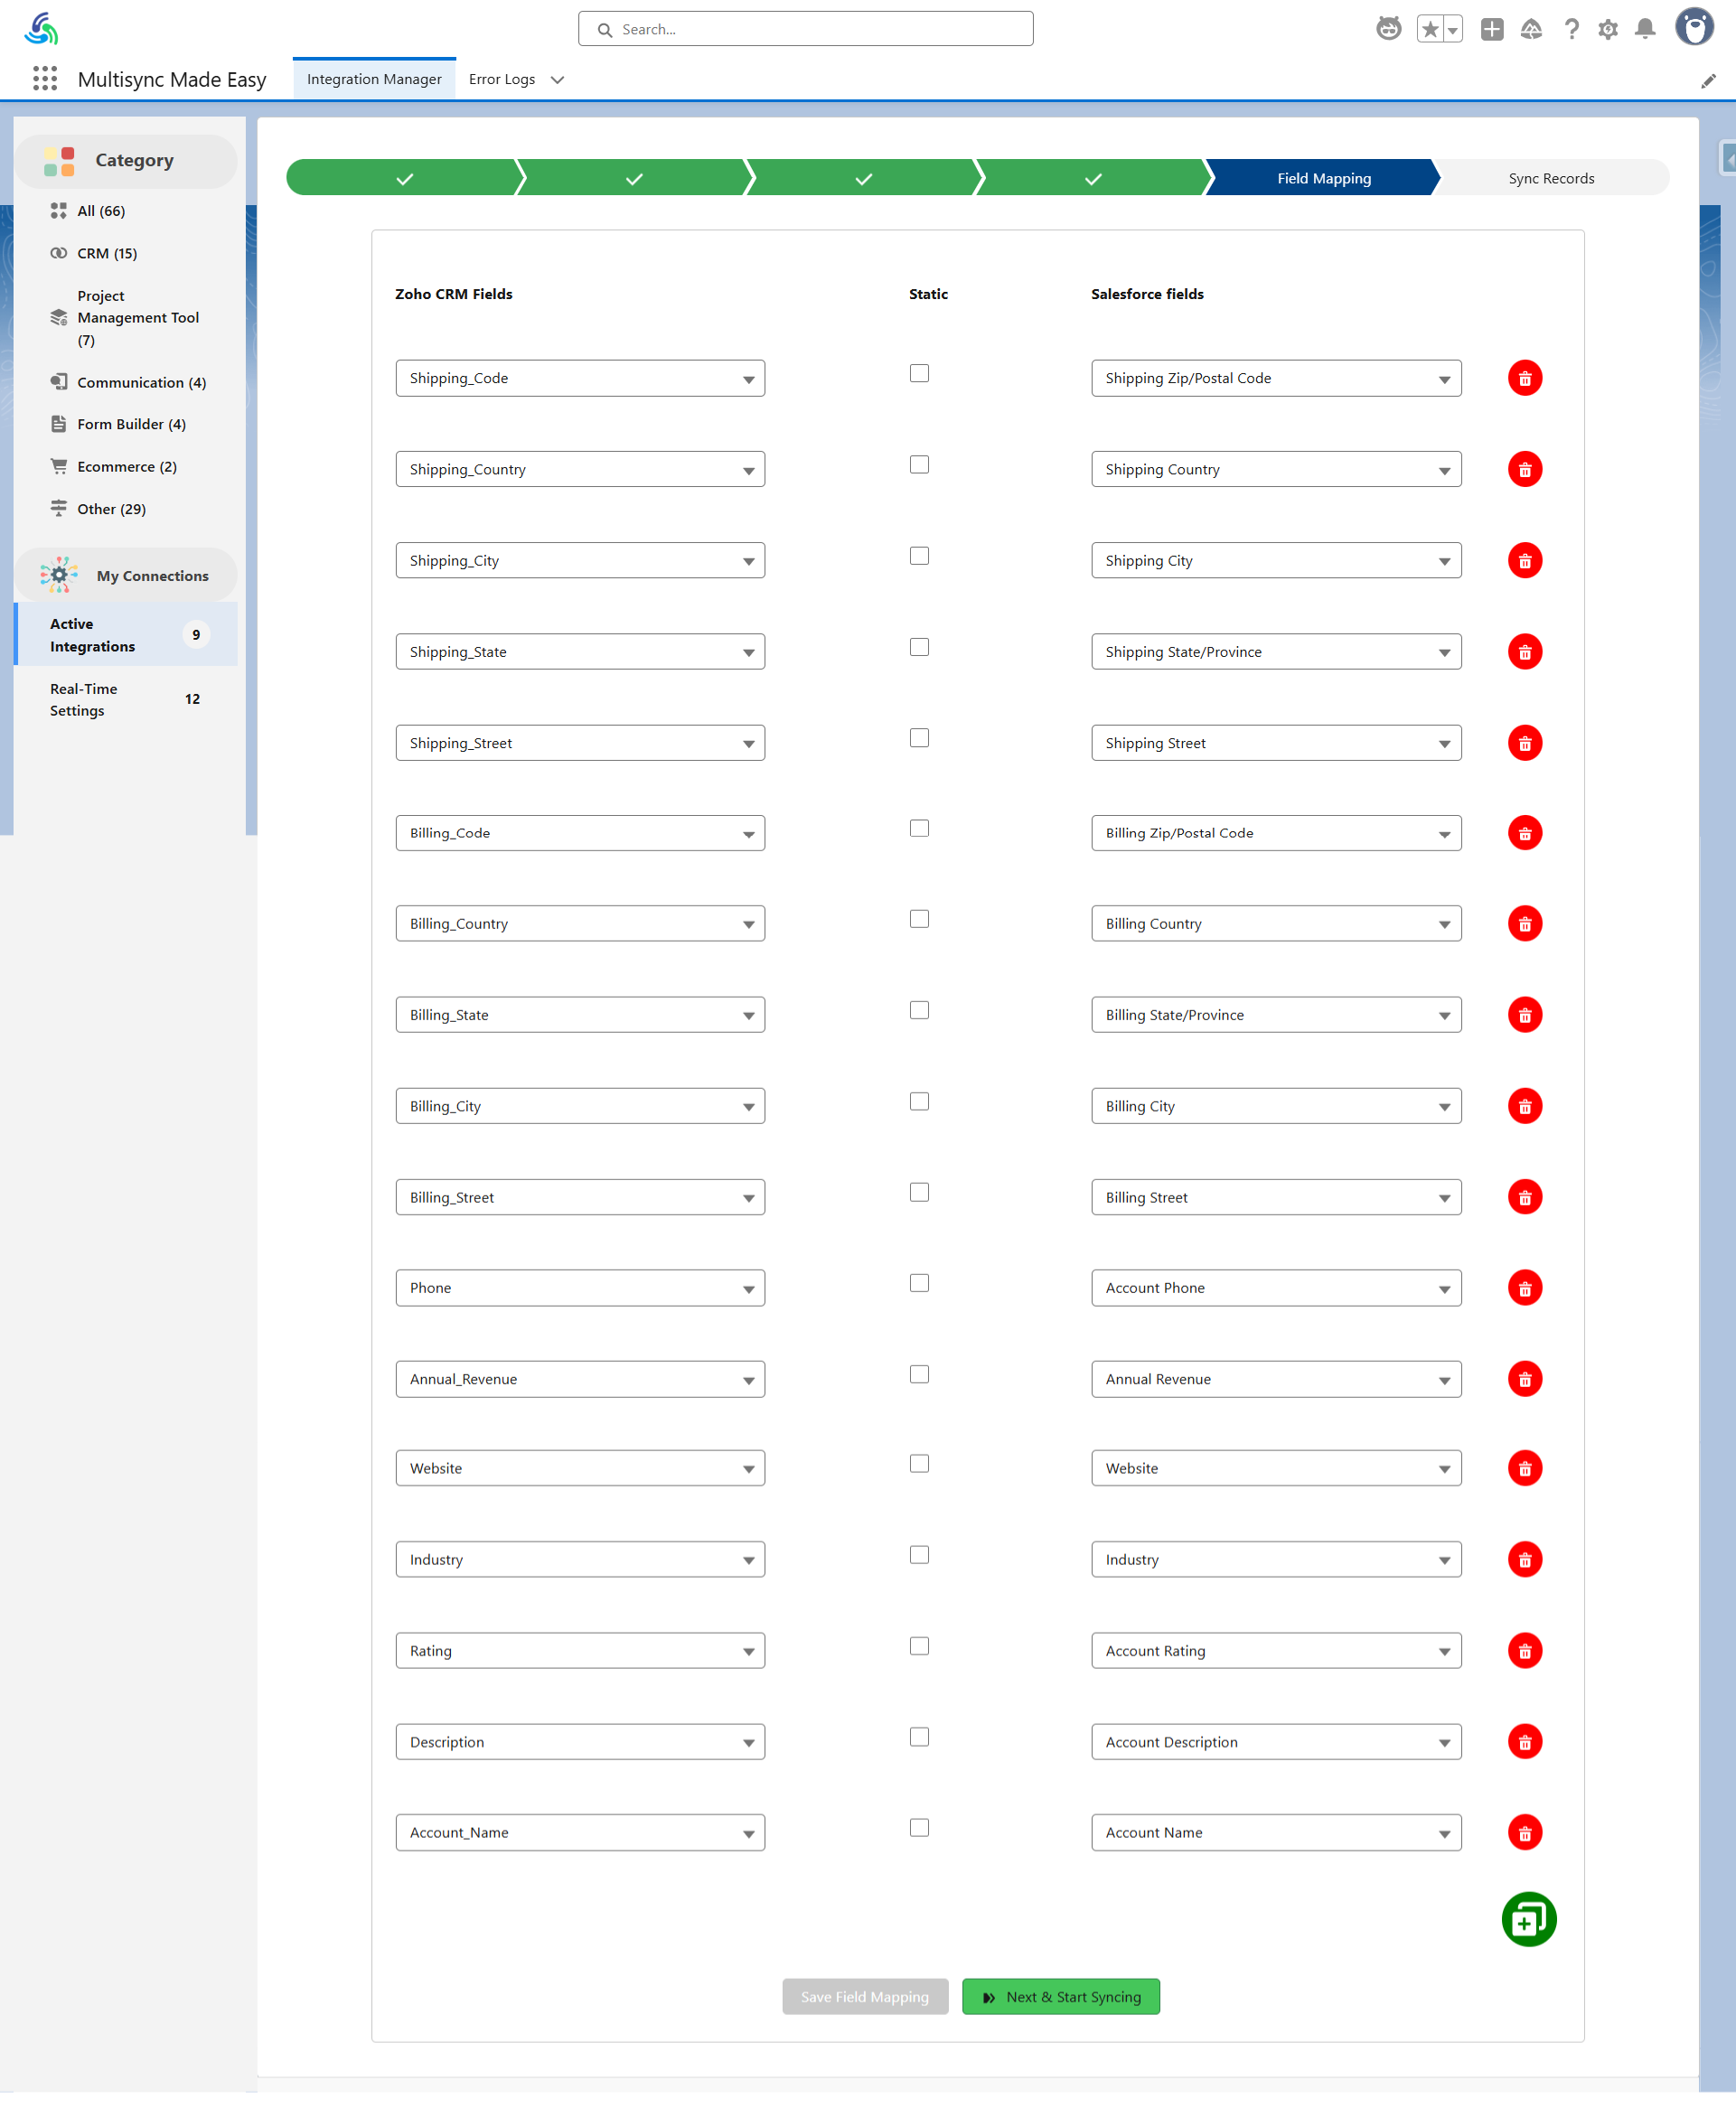Filter by CRM (15) category
The image size is (1736, 2127).
point(107,253)
